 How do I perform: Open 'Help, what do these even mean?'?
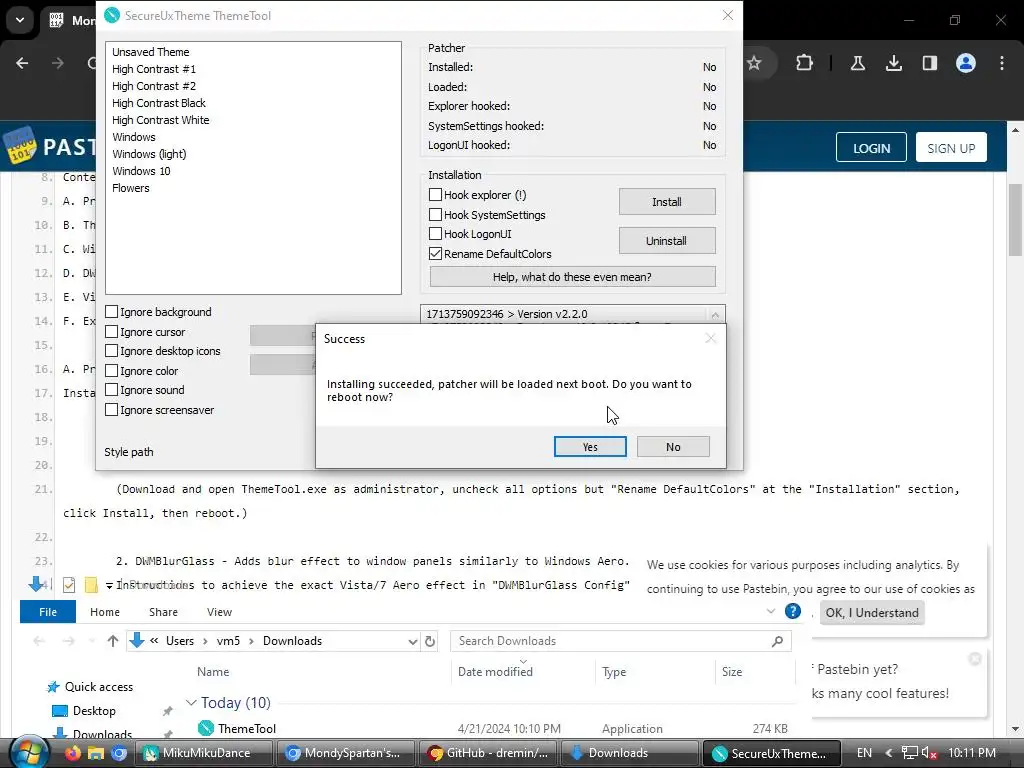[572, 277]
